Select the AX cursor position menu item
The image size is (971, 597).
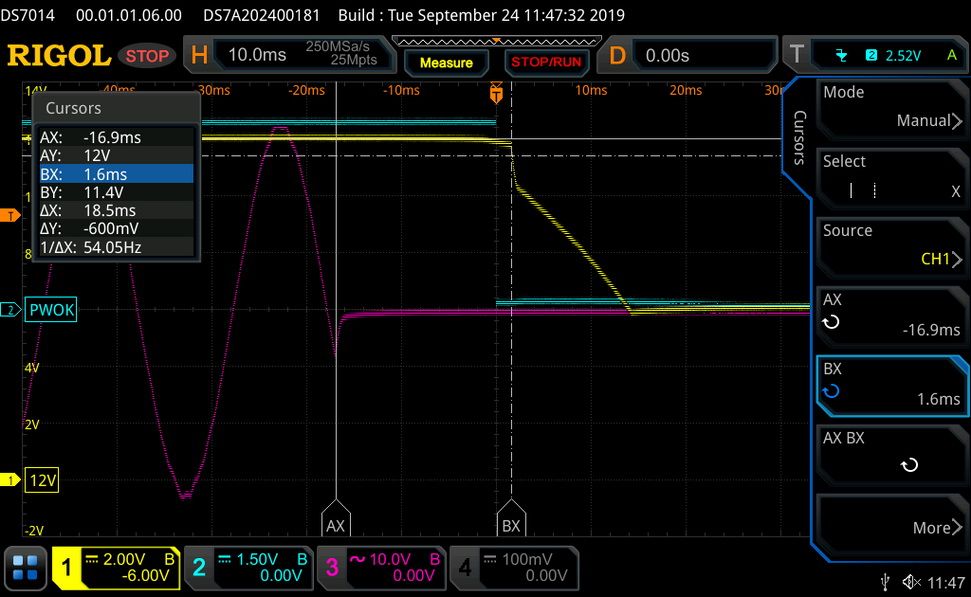892,315
